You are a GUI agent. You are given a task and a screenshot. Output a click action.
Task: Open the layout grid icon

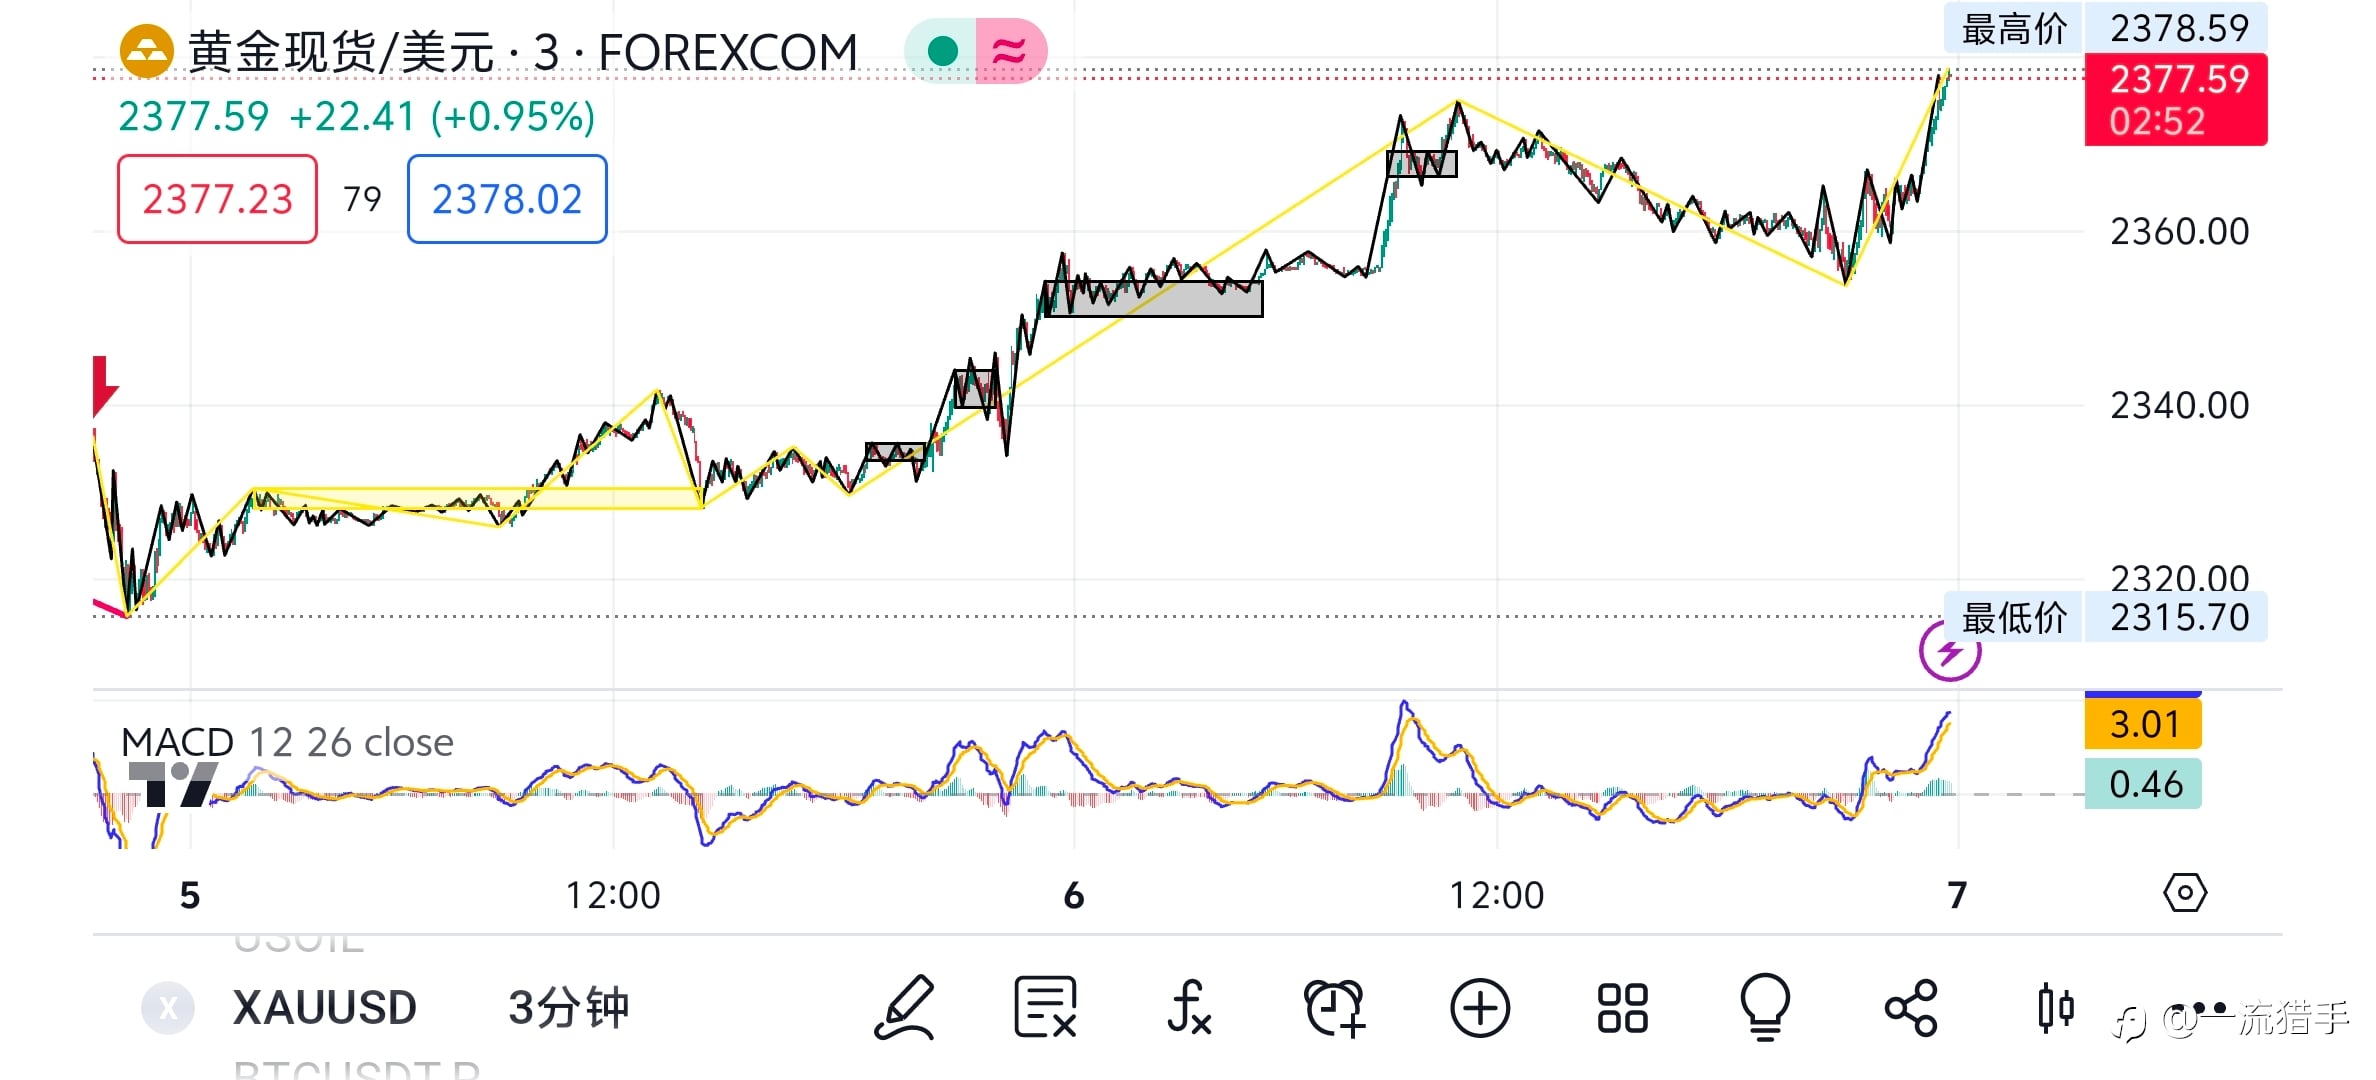[1622, 1007]
